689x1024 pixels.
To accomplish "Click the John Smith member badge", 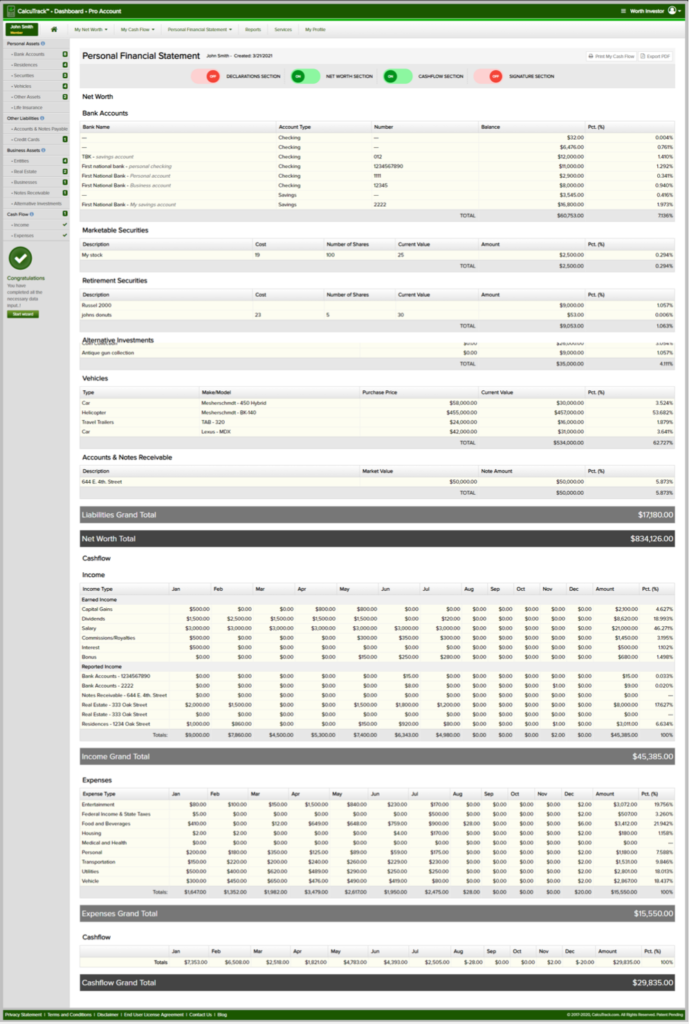I will pyautogui.click(x=22, y=29).
